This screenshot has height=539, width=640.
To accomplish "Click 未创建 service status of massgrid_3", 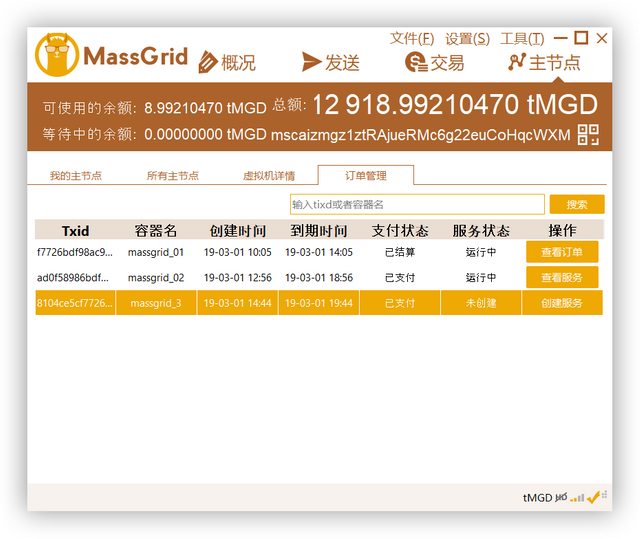I will [x=481, y=303].
